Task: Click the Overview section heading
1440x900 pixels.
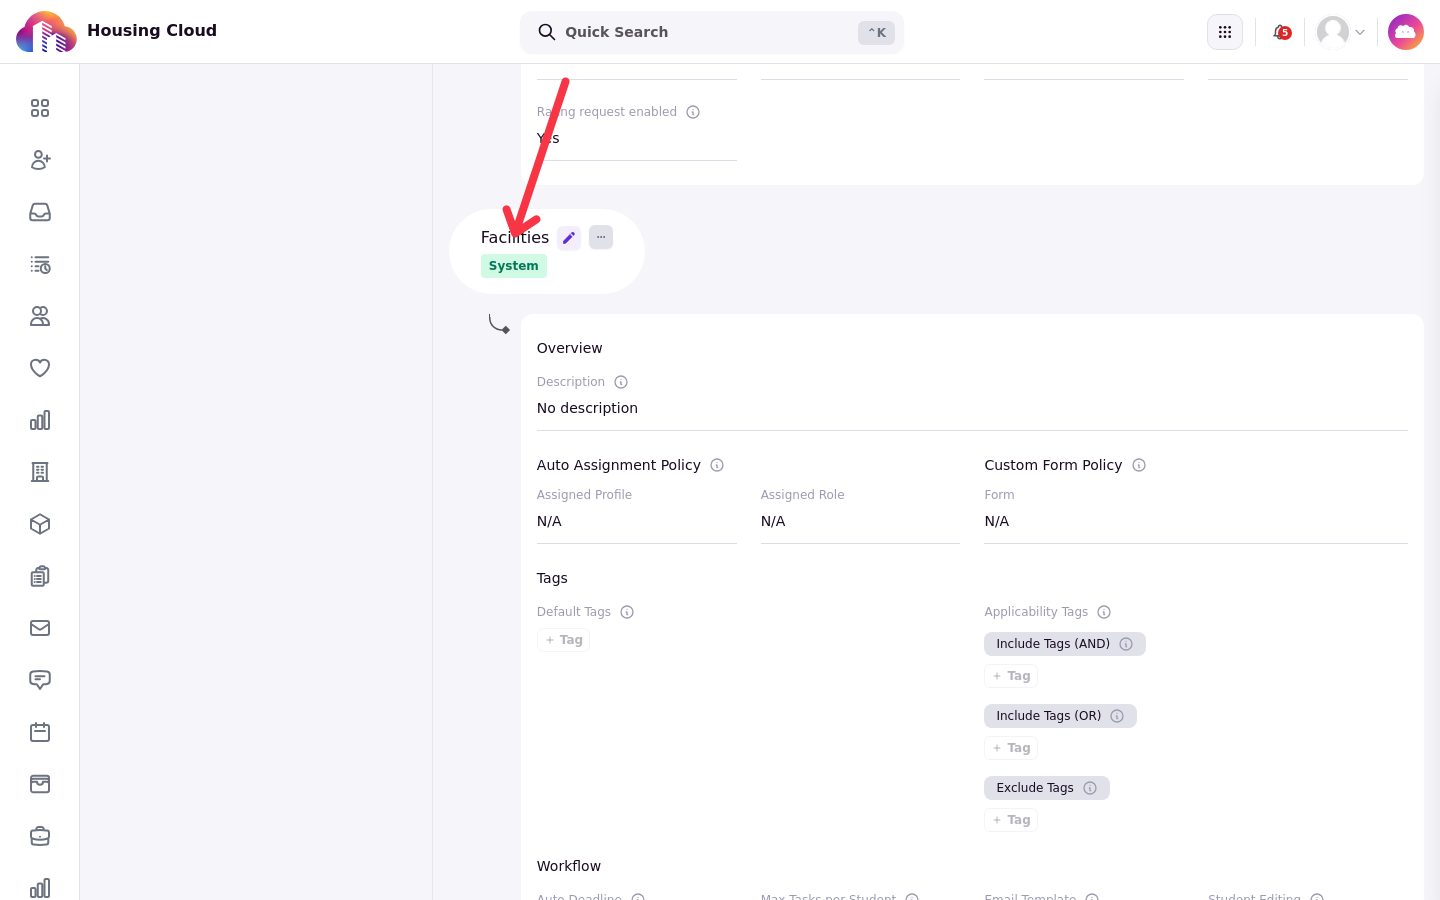Action: click(570, 348)
